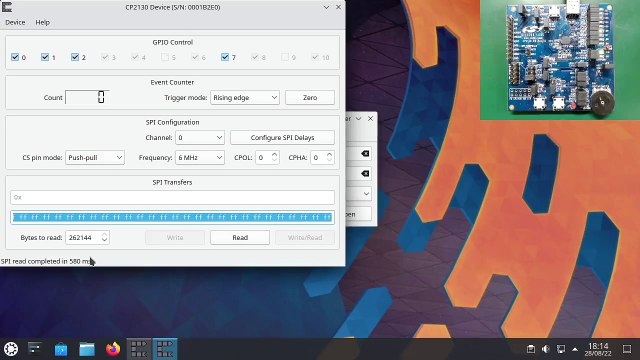Launch Discover software center
Screen dimensions: 640x360
(61, 349)
